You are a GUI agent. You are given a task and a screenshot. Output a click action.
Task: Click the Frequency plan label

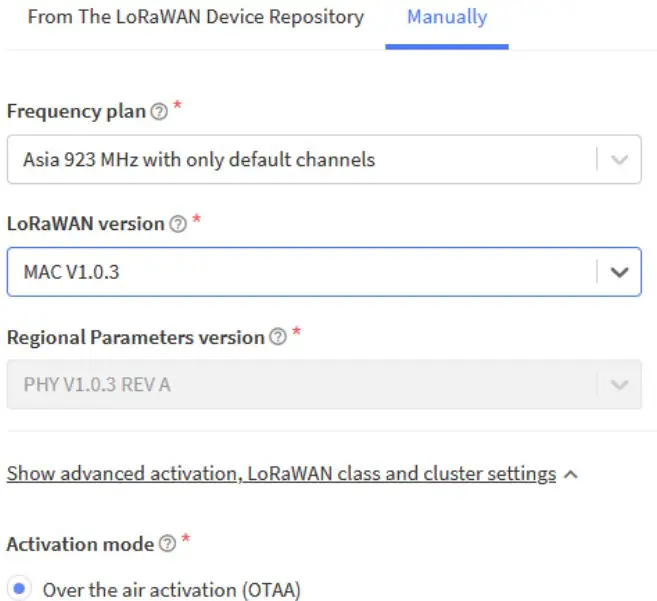76,112
